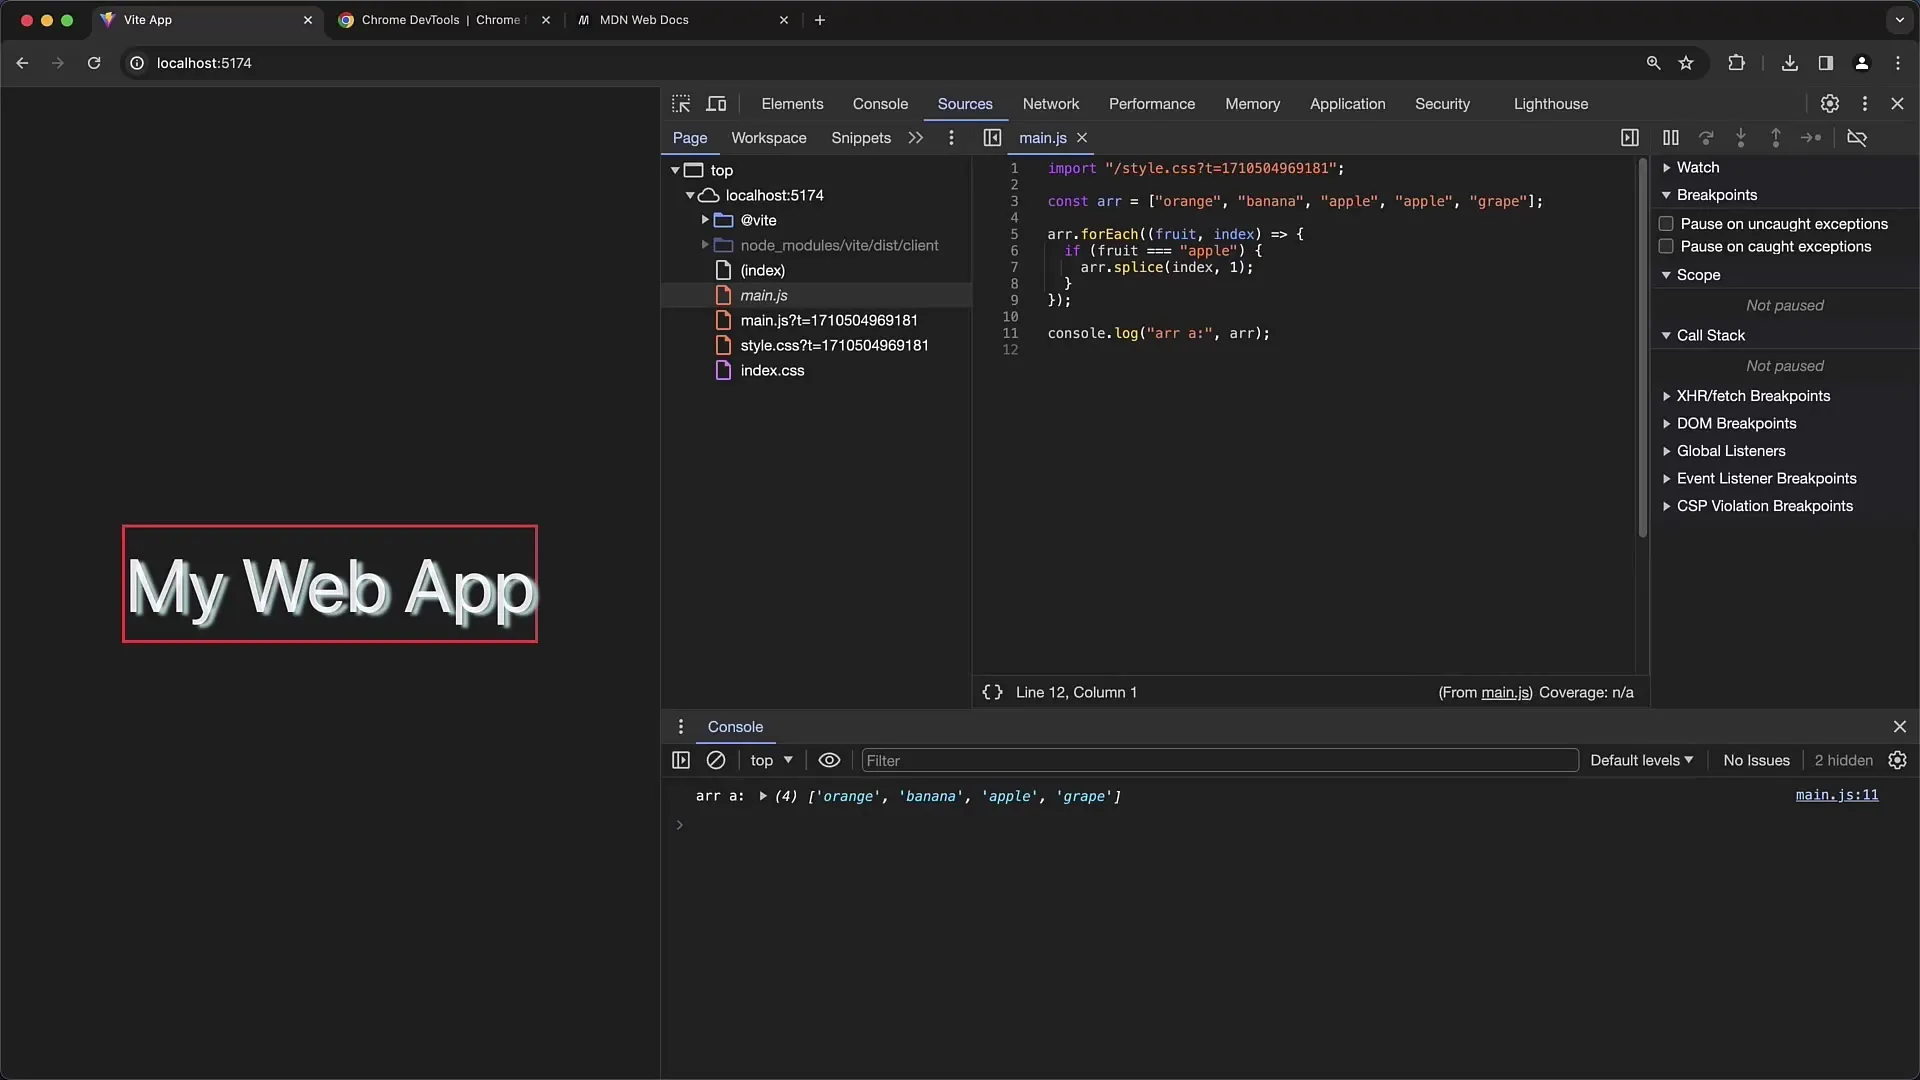Click the step over function icon
The image size is (1920, 1080).
(1707, 138)
